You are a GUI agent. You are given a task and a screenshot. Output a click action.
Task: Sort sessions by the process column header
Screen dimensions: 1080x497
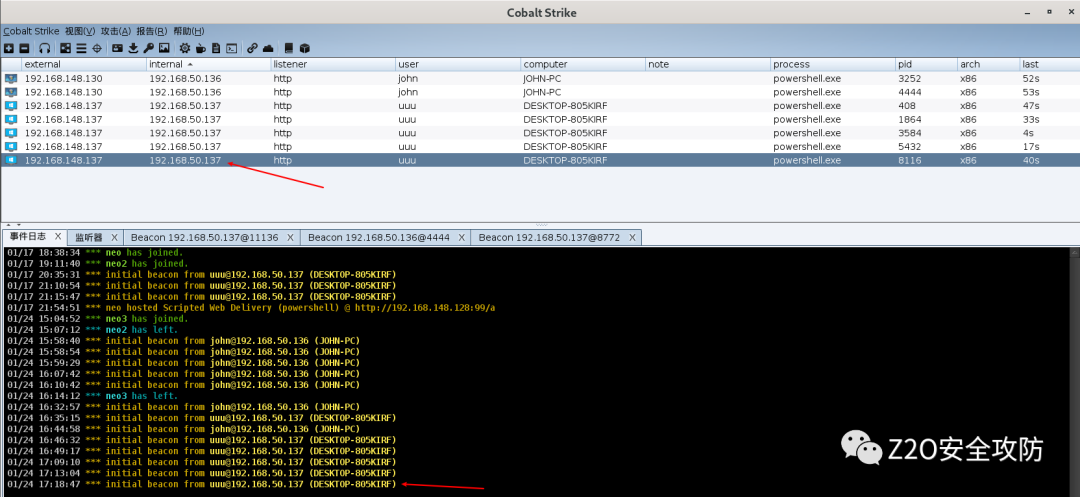click(x=832, y=64)
